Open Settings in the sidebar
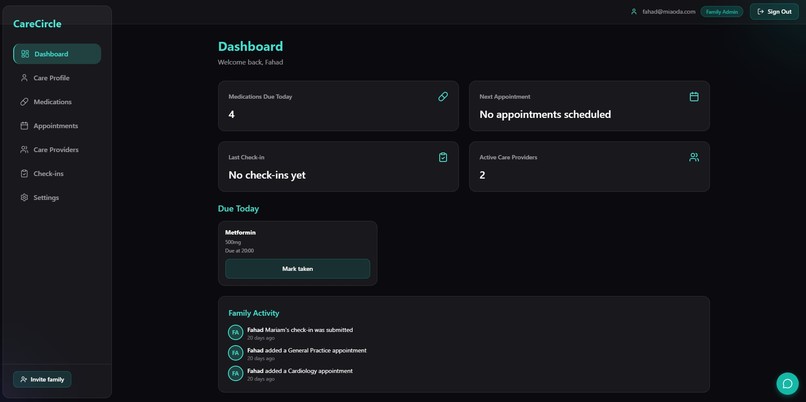 pyautogui.click(x=57, y=197)
